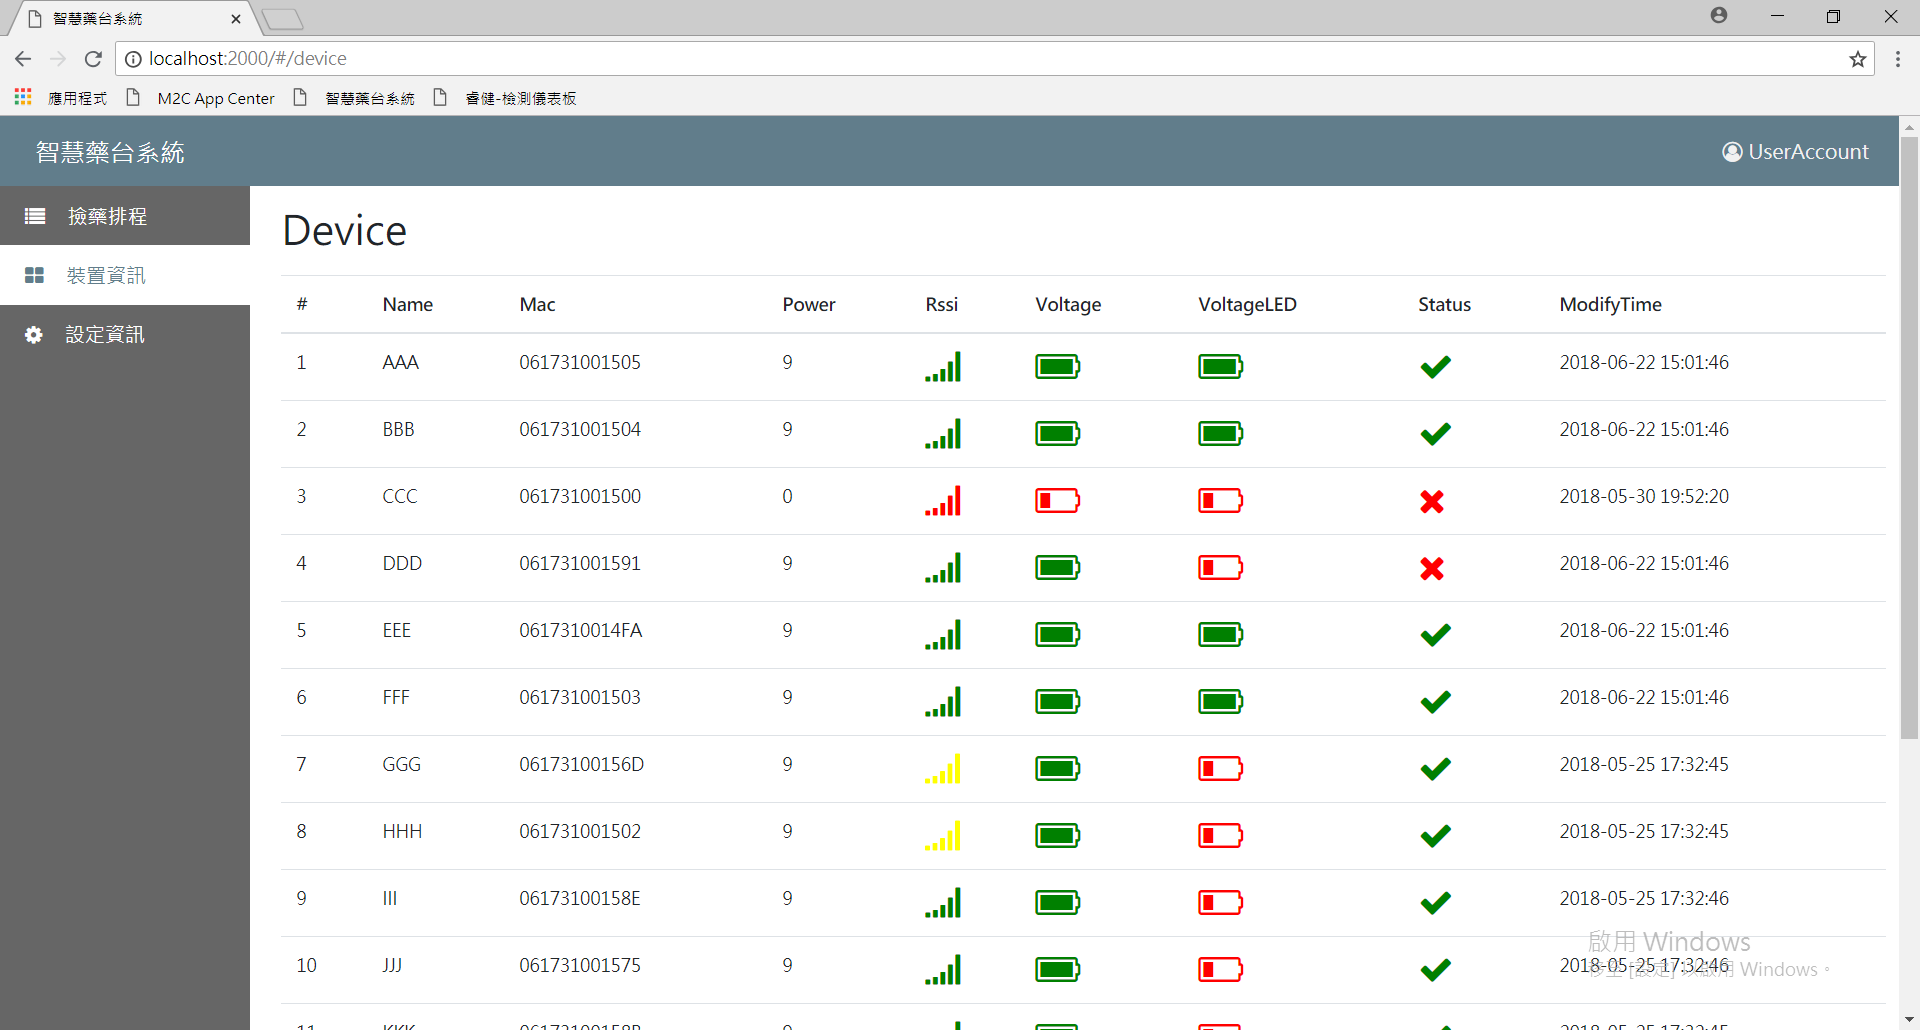Click the Rssi signal icon for JJJ
The height and width of the screenshot is (1030, 1920).
943,969
